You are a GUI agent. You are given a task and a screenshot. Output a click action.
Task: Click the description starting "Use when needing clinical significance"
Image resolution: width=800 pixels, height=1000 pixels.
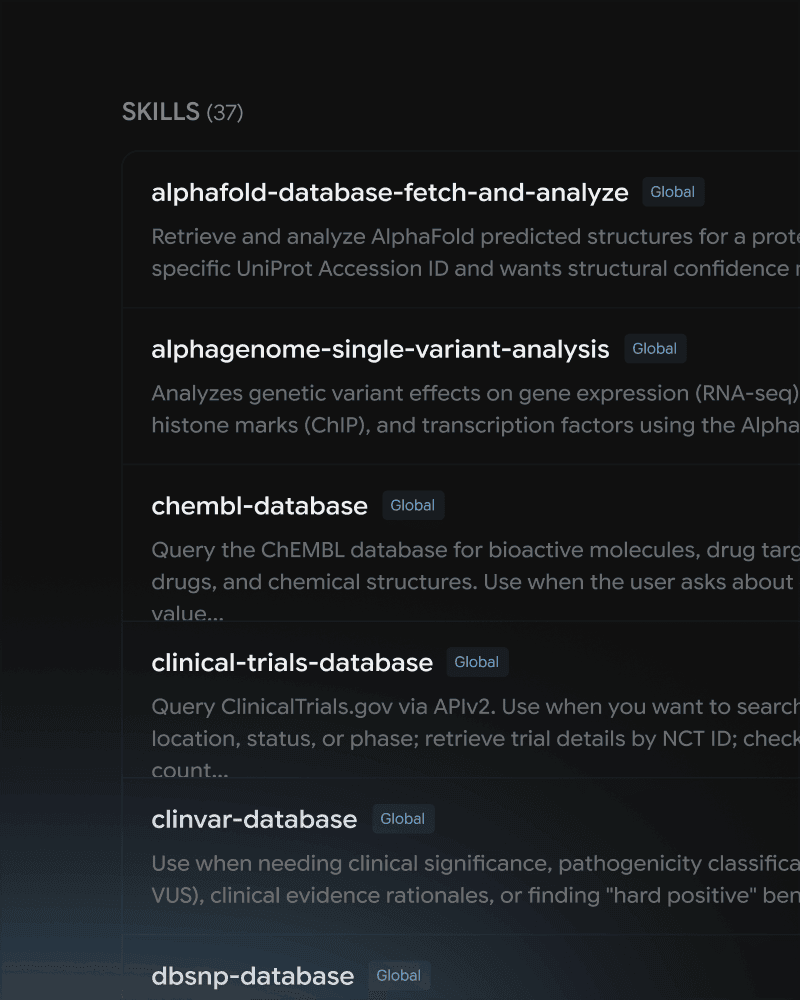point(475,879)
